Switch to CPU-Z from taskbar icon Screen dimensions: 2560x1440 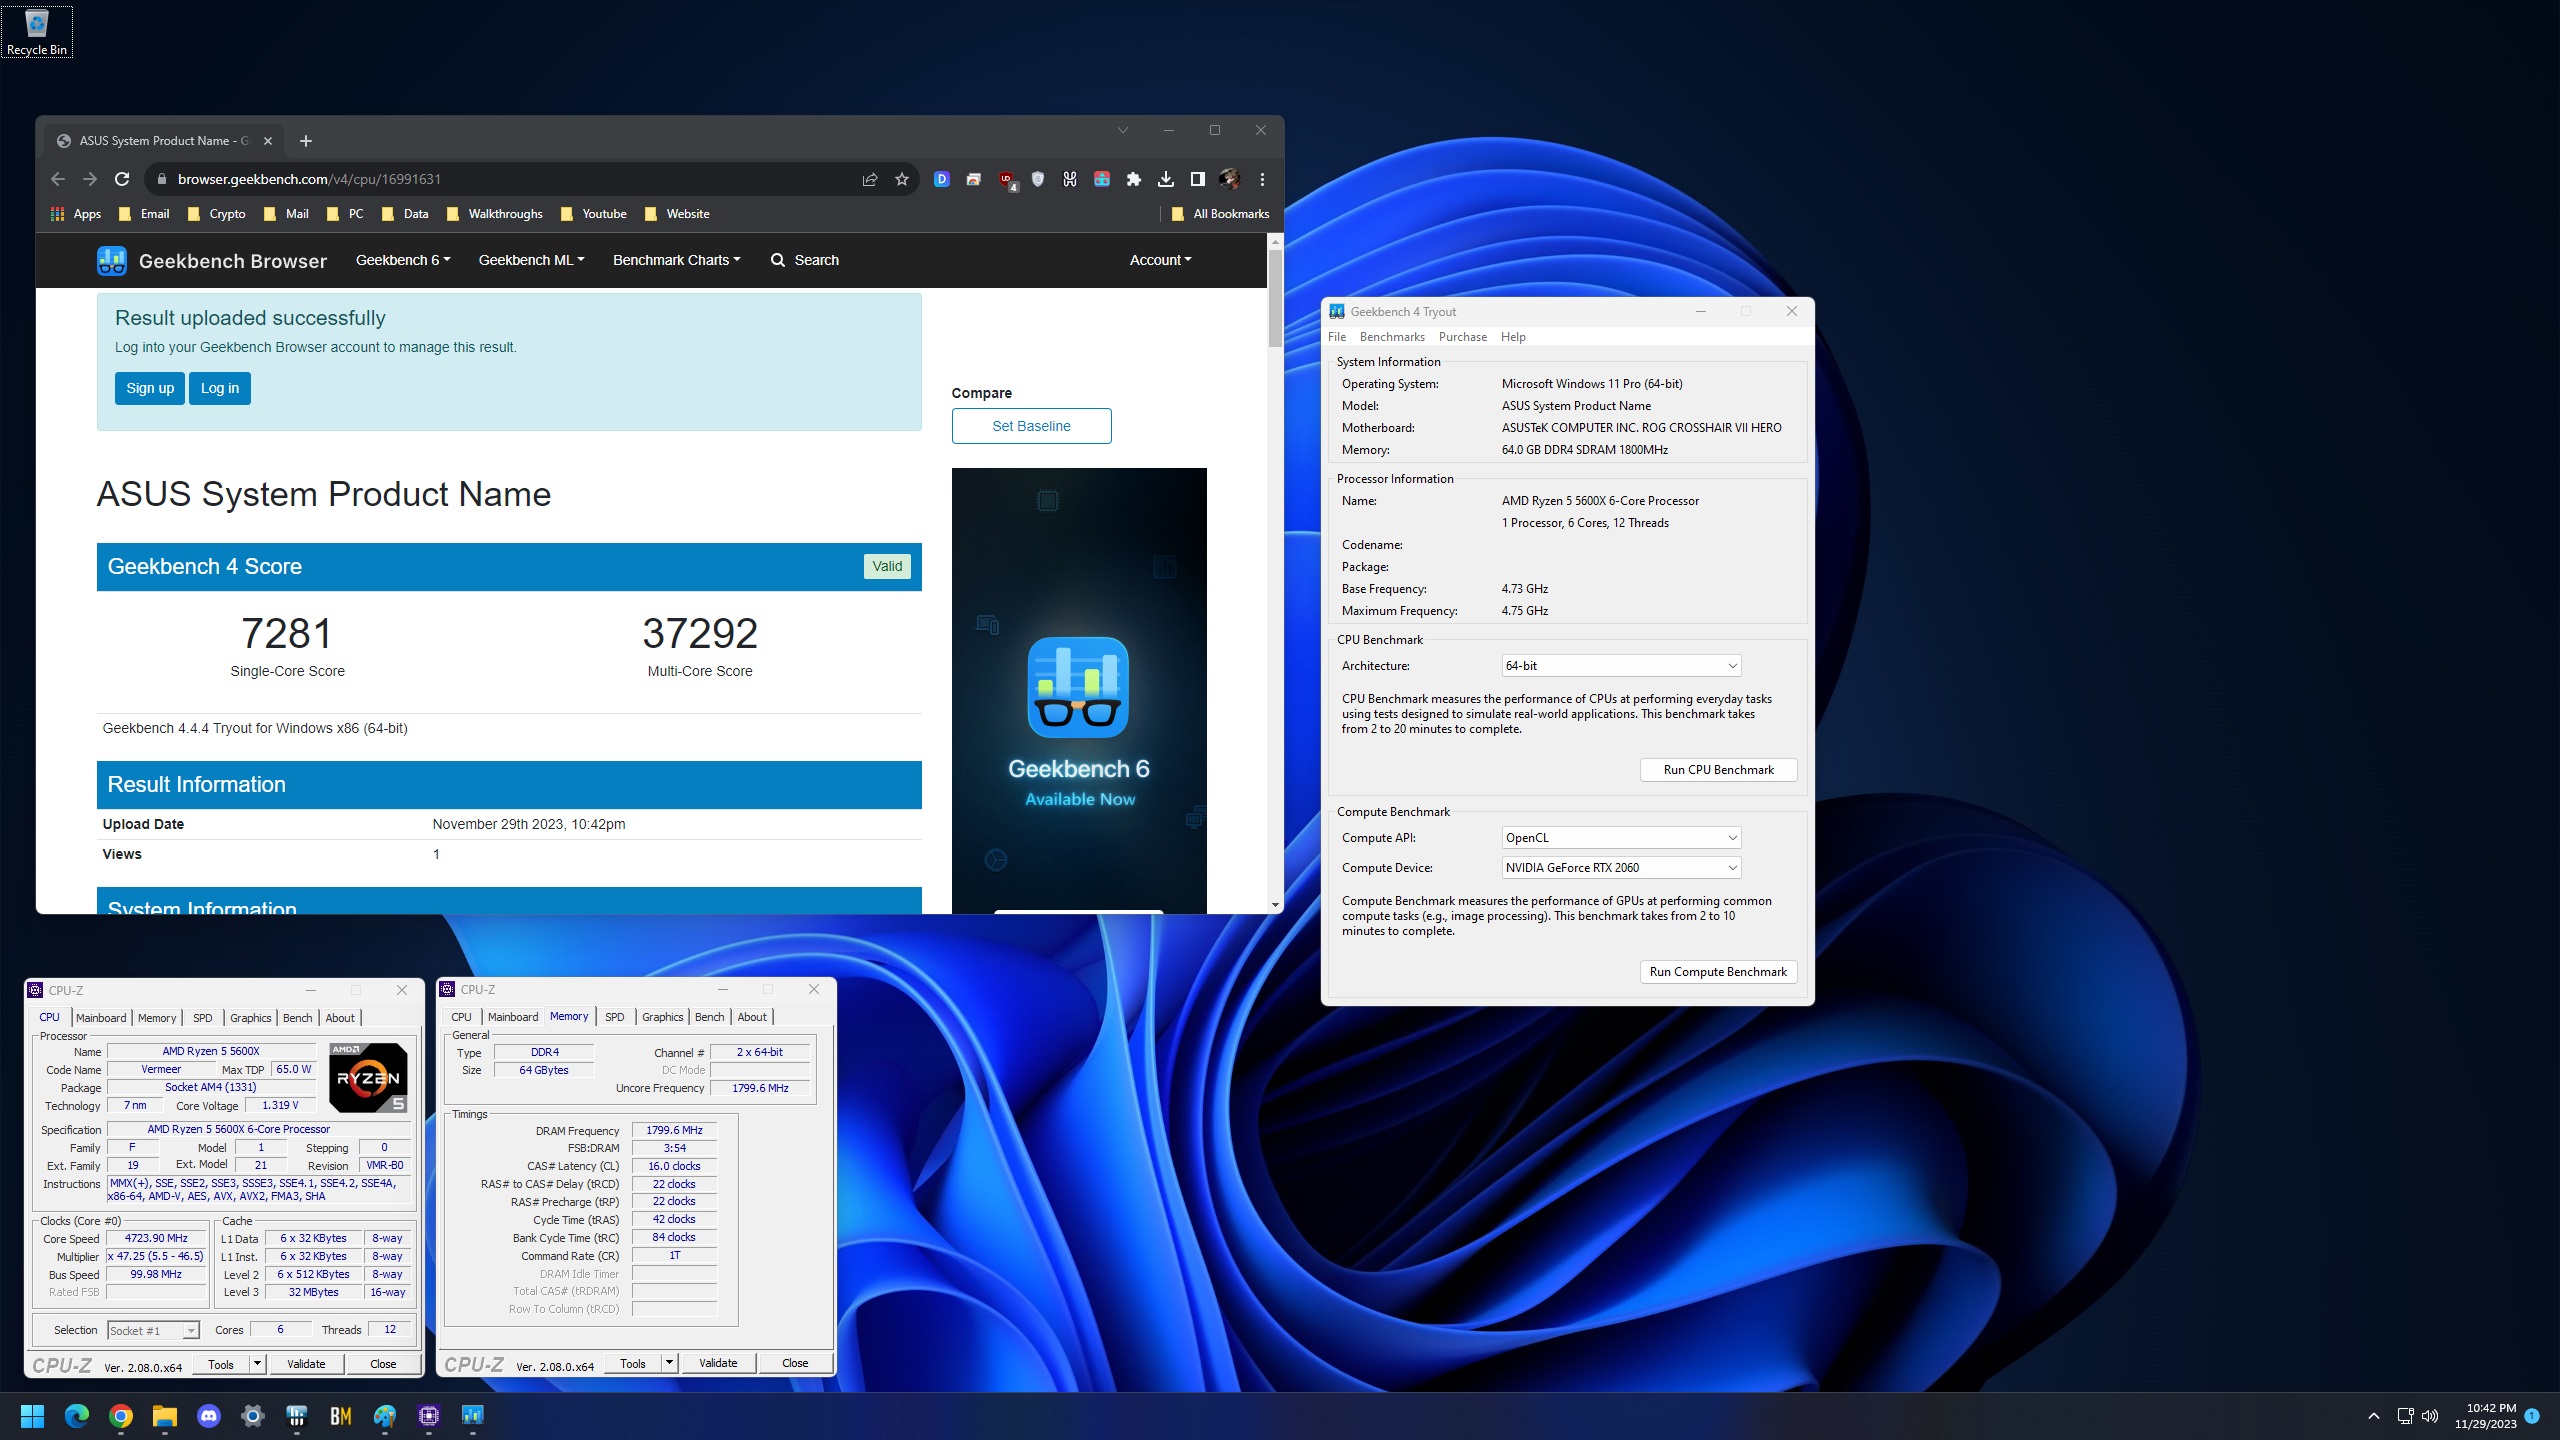[x=429, y=1415]
